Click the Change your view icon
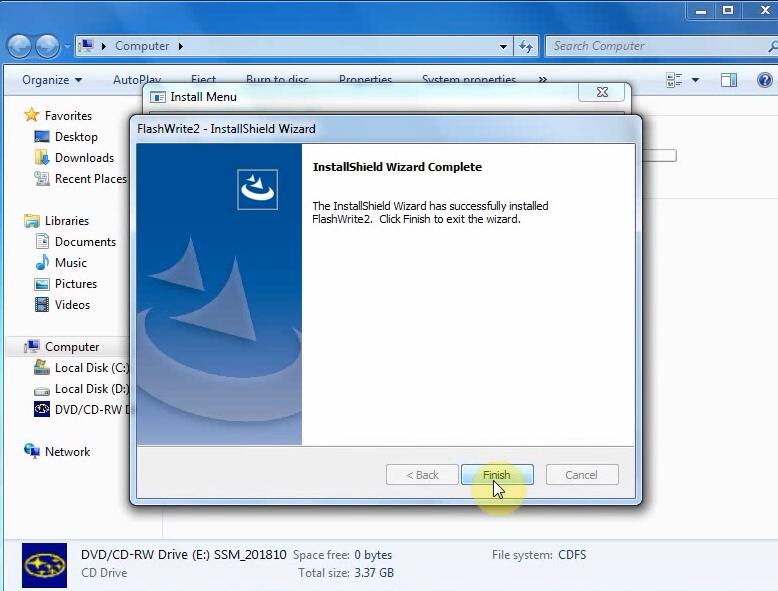 (x=674, y=80)
